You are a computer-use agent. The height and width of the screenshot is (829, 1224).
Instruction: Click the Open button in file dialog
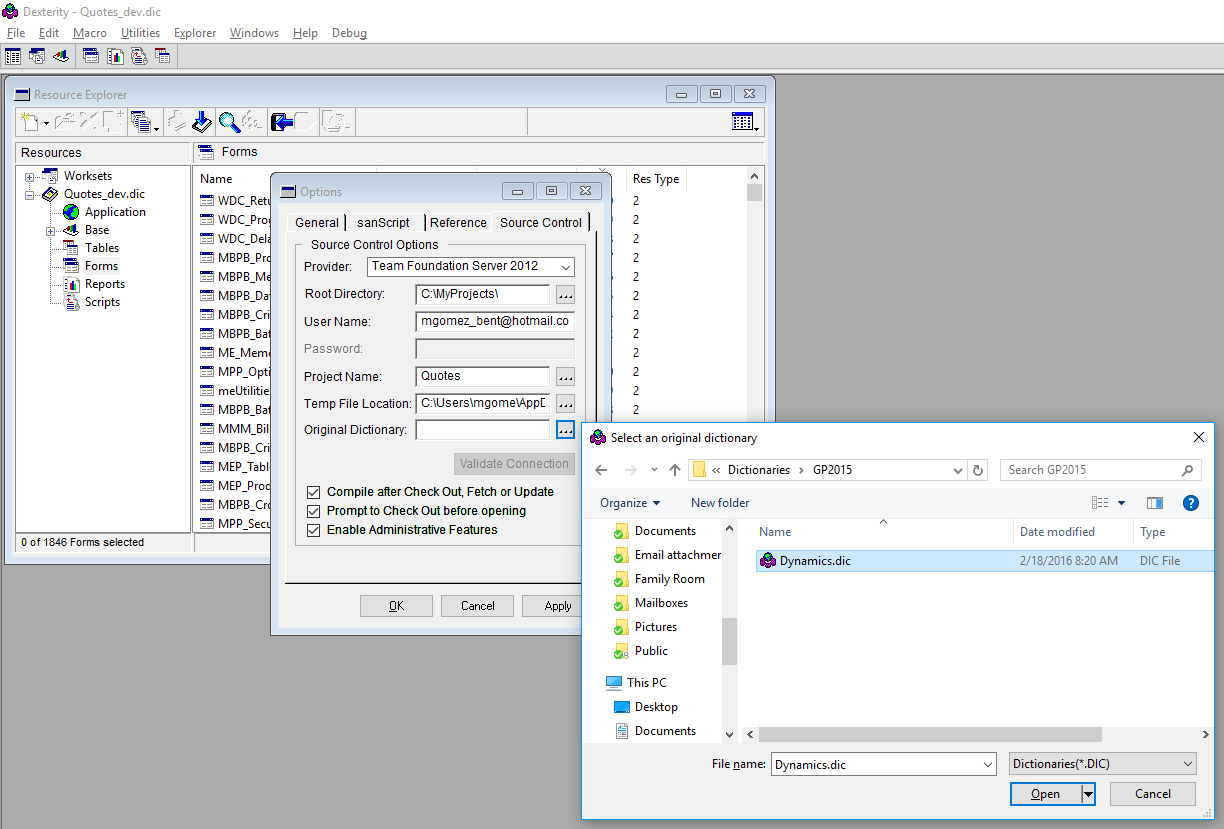1045,794
